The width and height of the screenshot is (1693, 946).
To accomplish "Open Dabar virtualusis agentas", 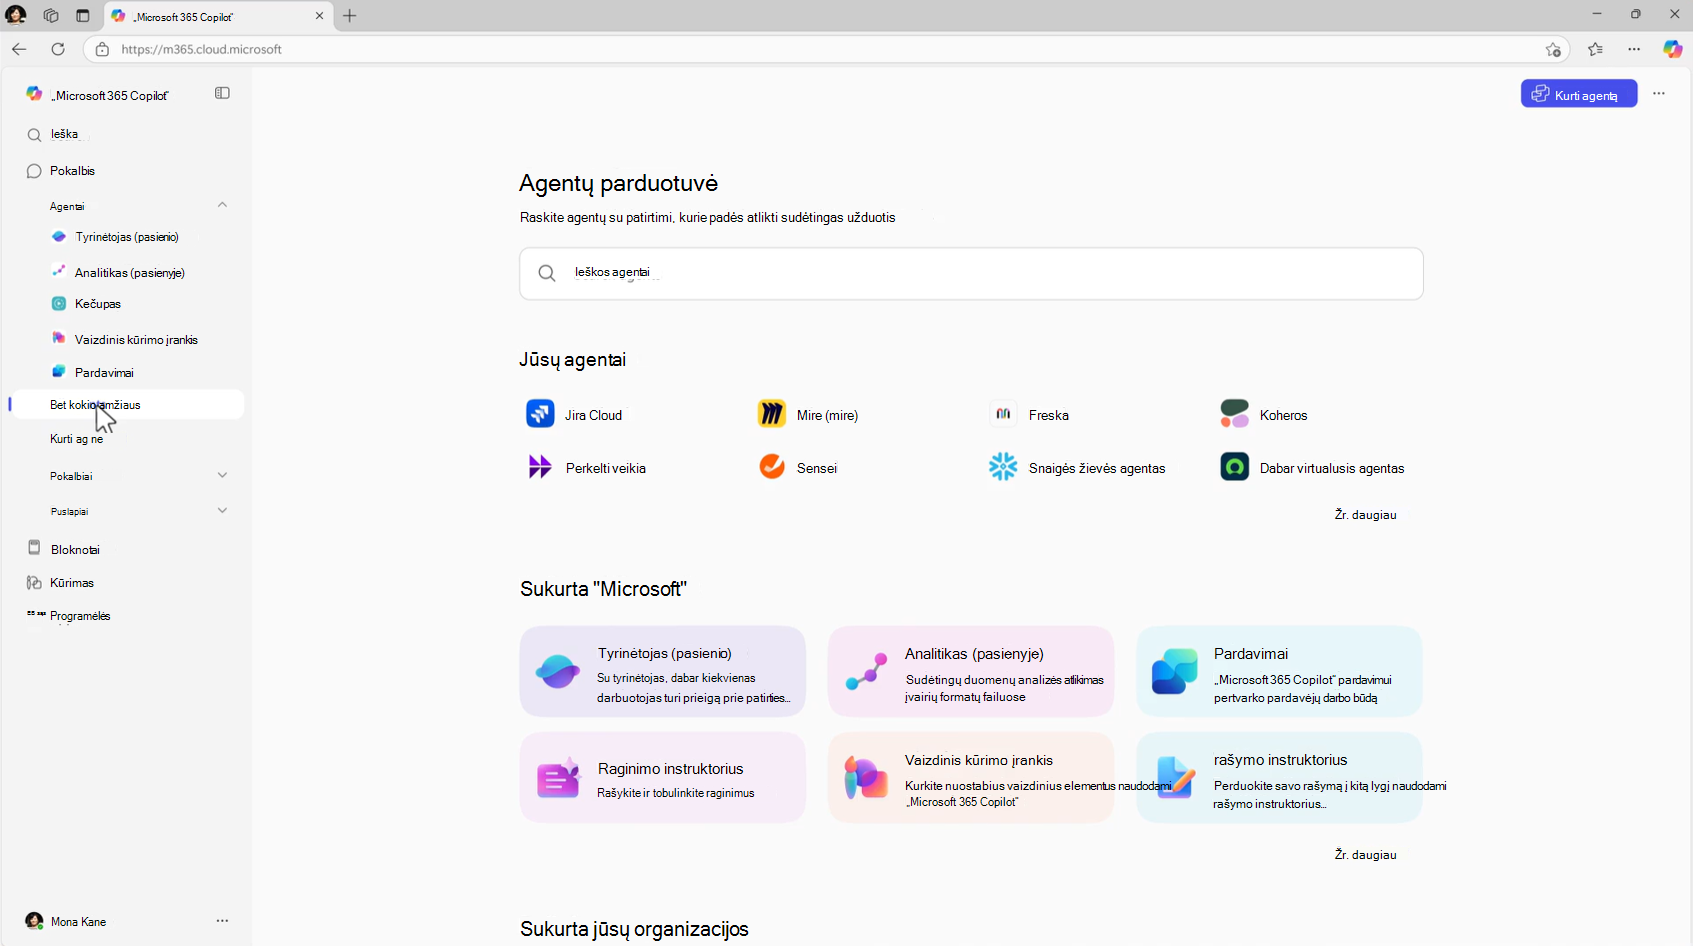I will 1312,467.
